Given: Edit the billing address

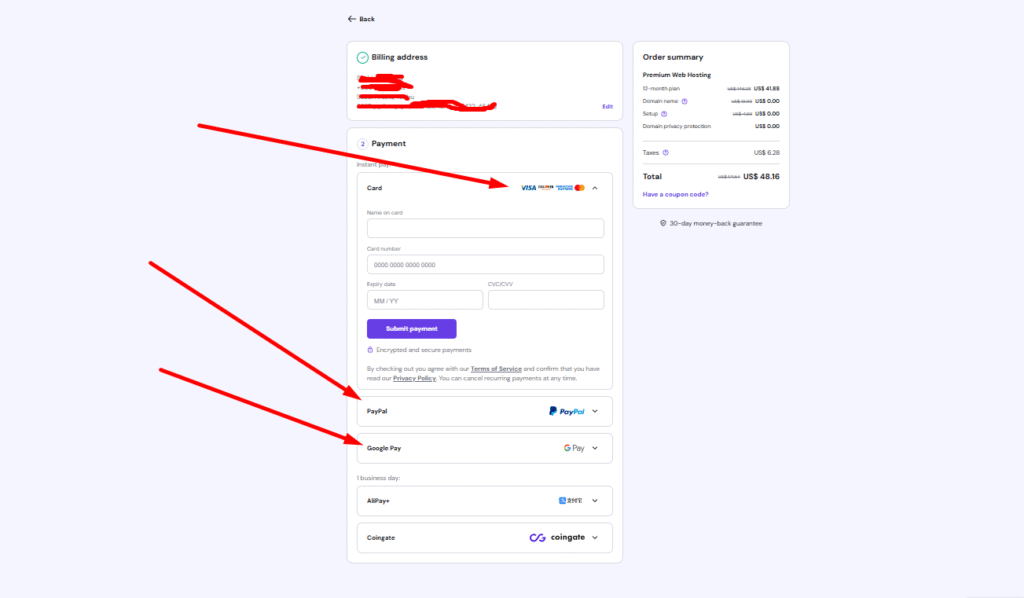Looking at the screenshot, I should [607, 106].
